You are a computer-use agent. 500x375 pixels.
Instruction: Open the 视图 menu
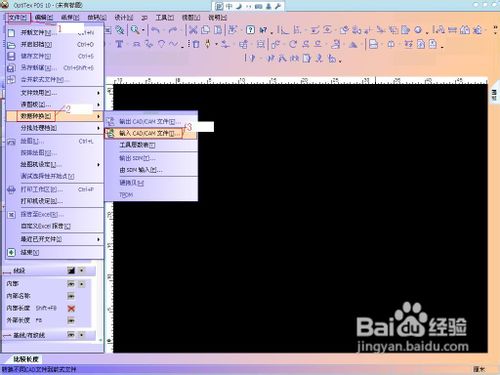point(191,18)
